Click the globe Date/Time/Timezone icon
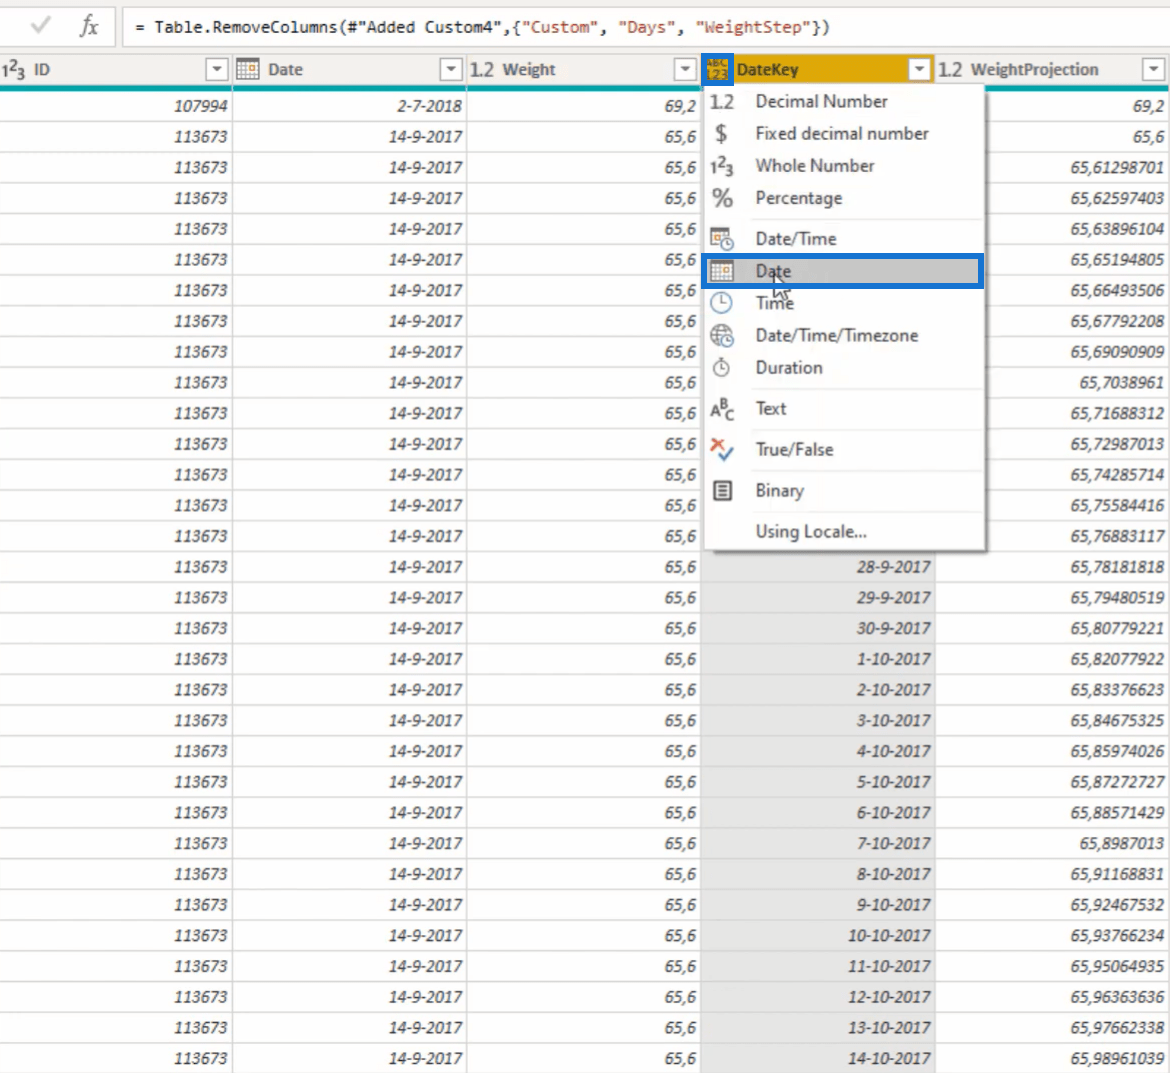Screen dimensions: 1170x1073 tap(722, 336)
